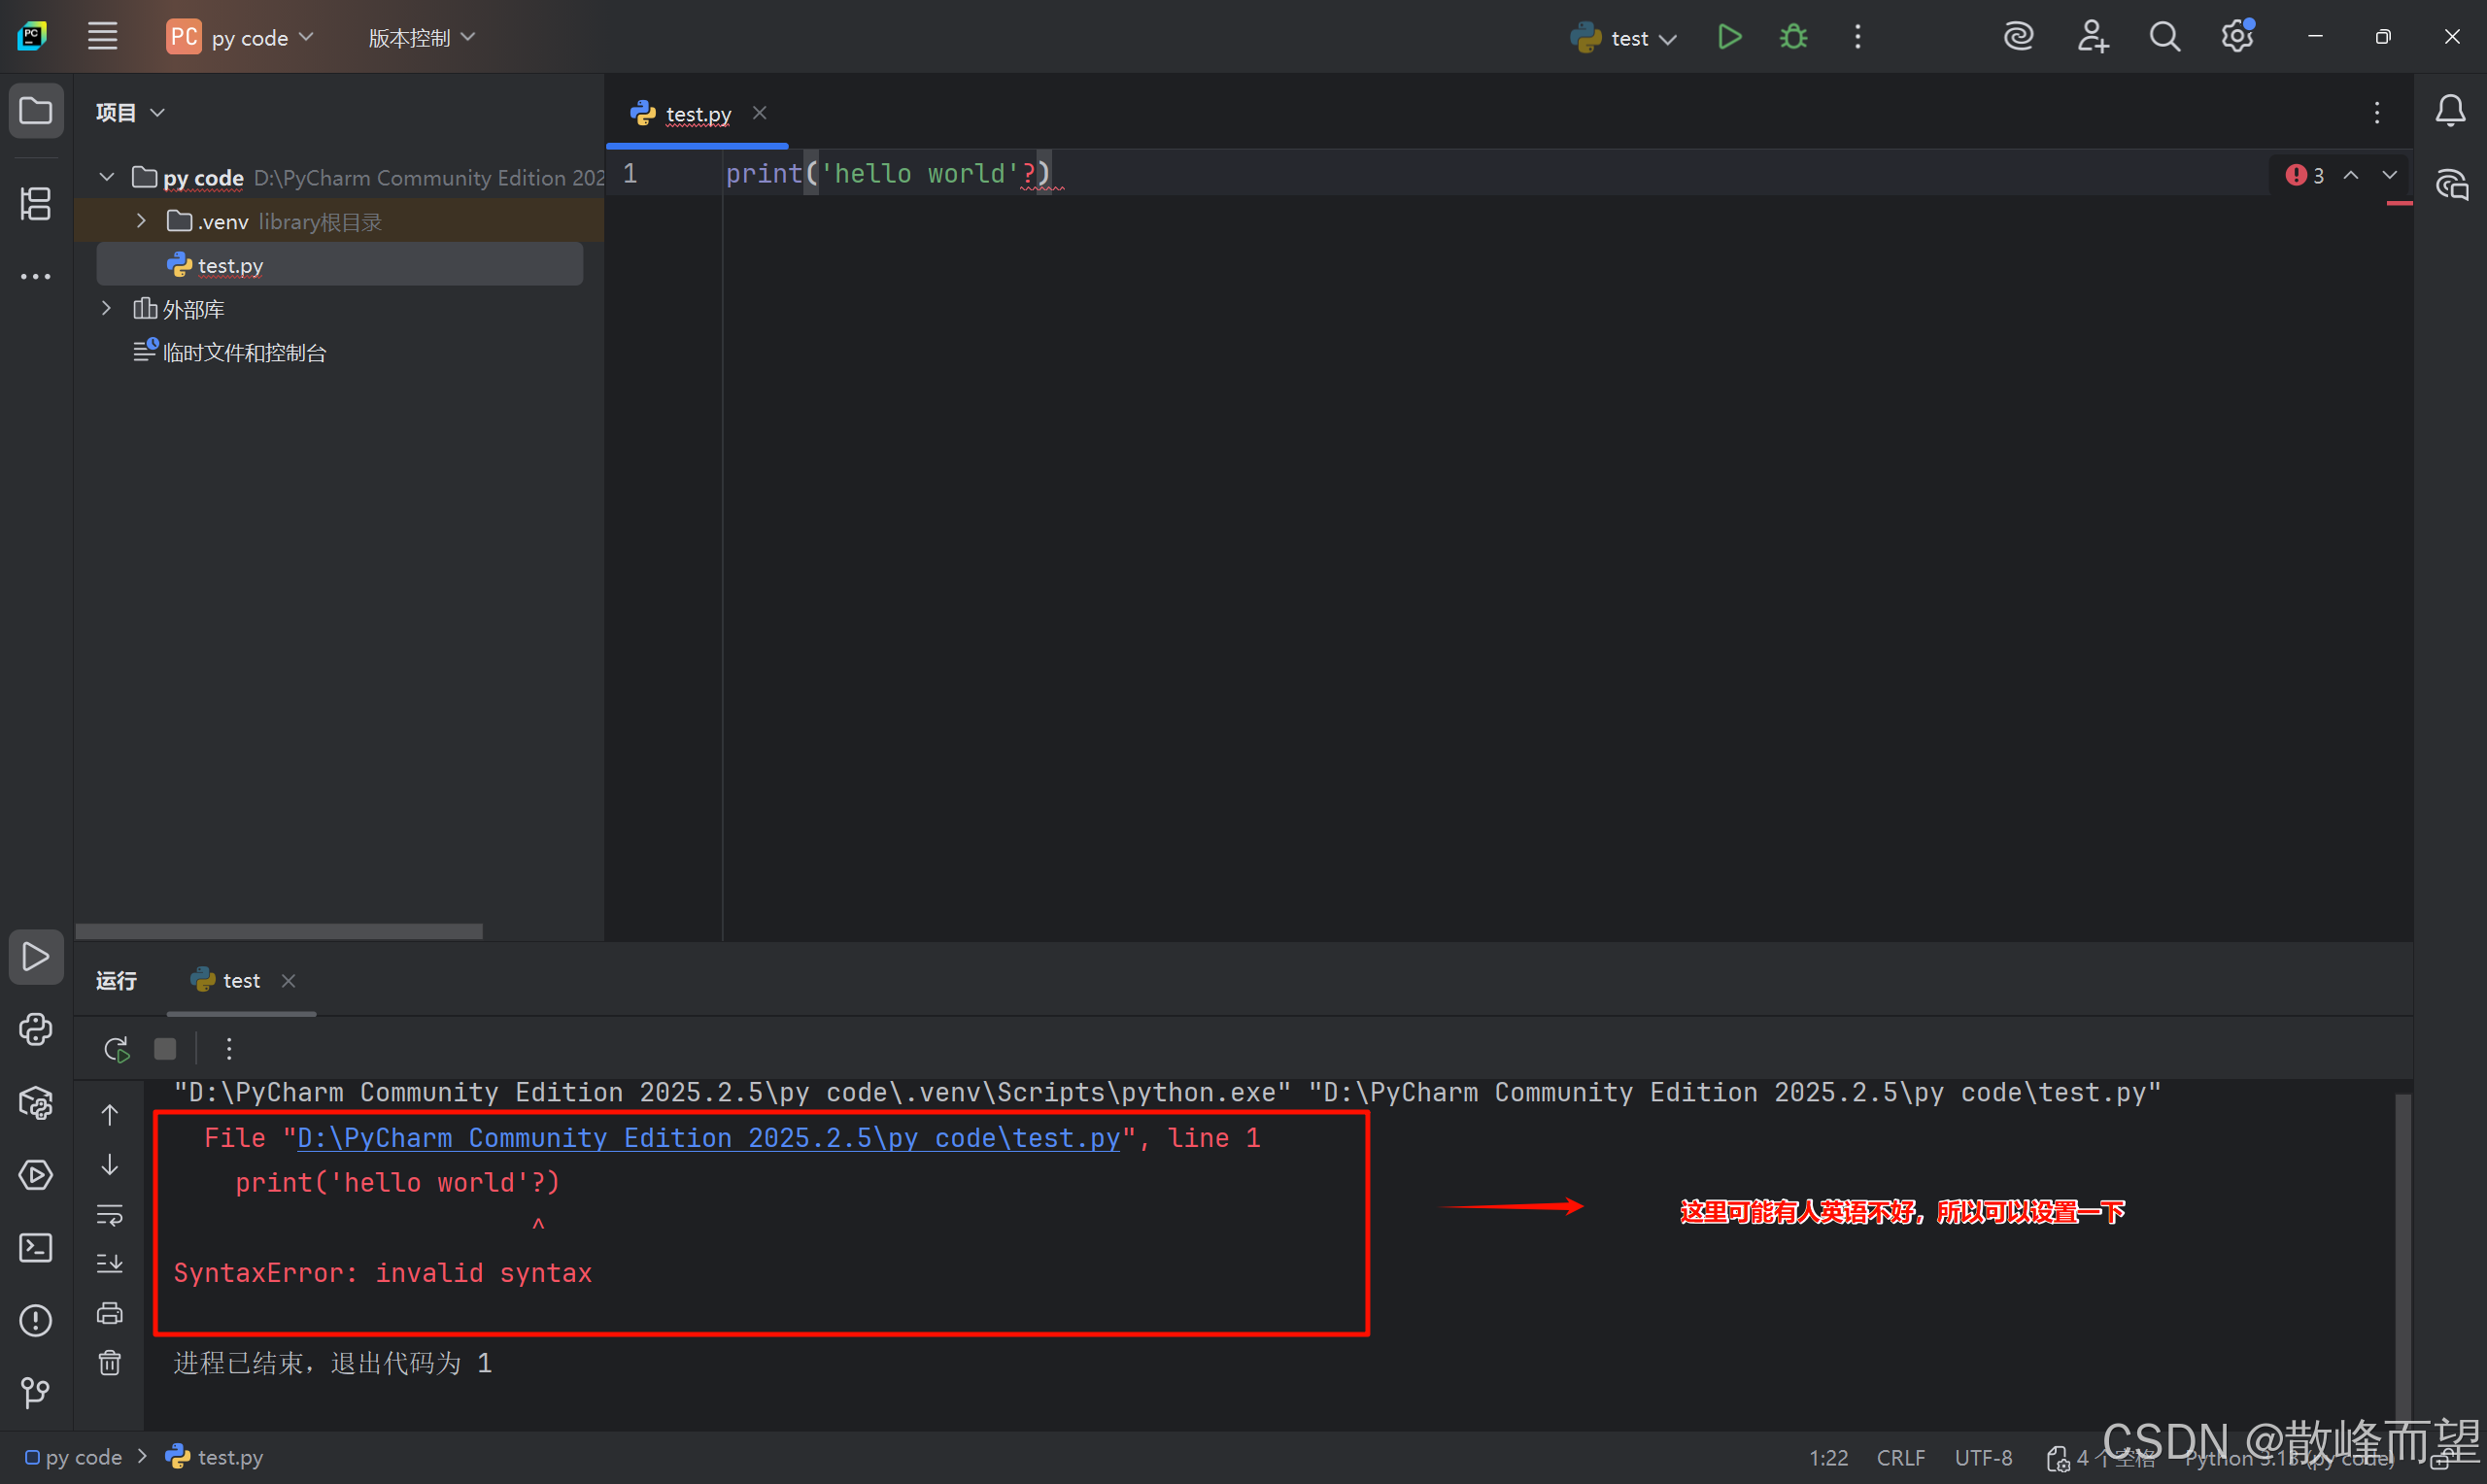Toggle the Project tool window
Image resolution: width=2487 pixels, height=1484 pixels.
coord(36,111)
